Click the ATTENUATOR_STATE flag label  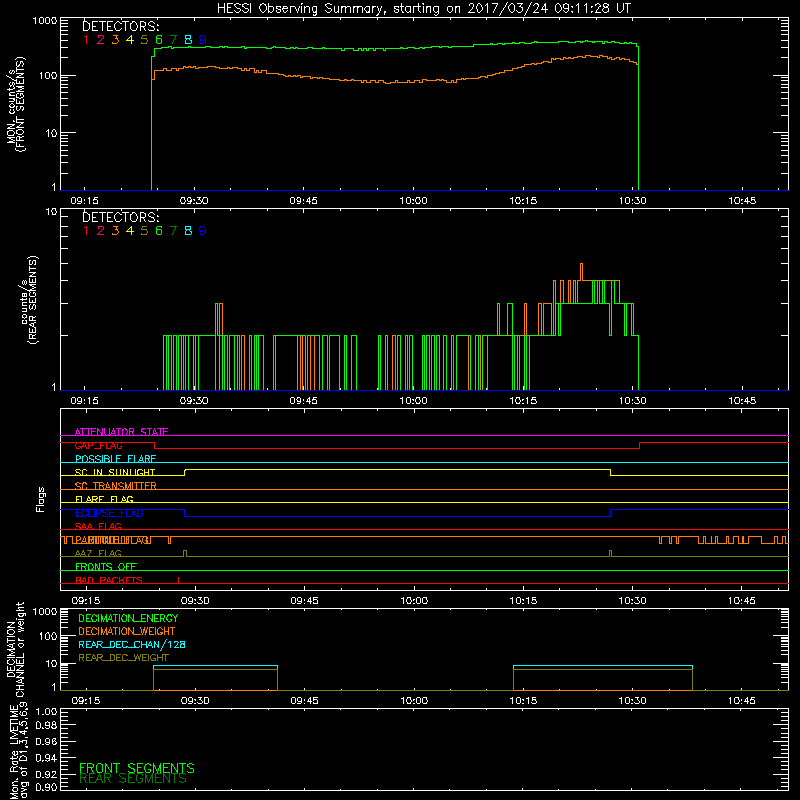(121, 432)
